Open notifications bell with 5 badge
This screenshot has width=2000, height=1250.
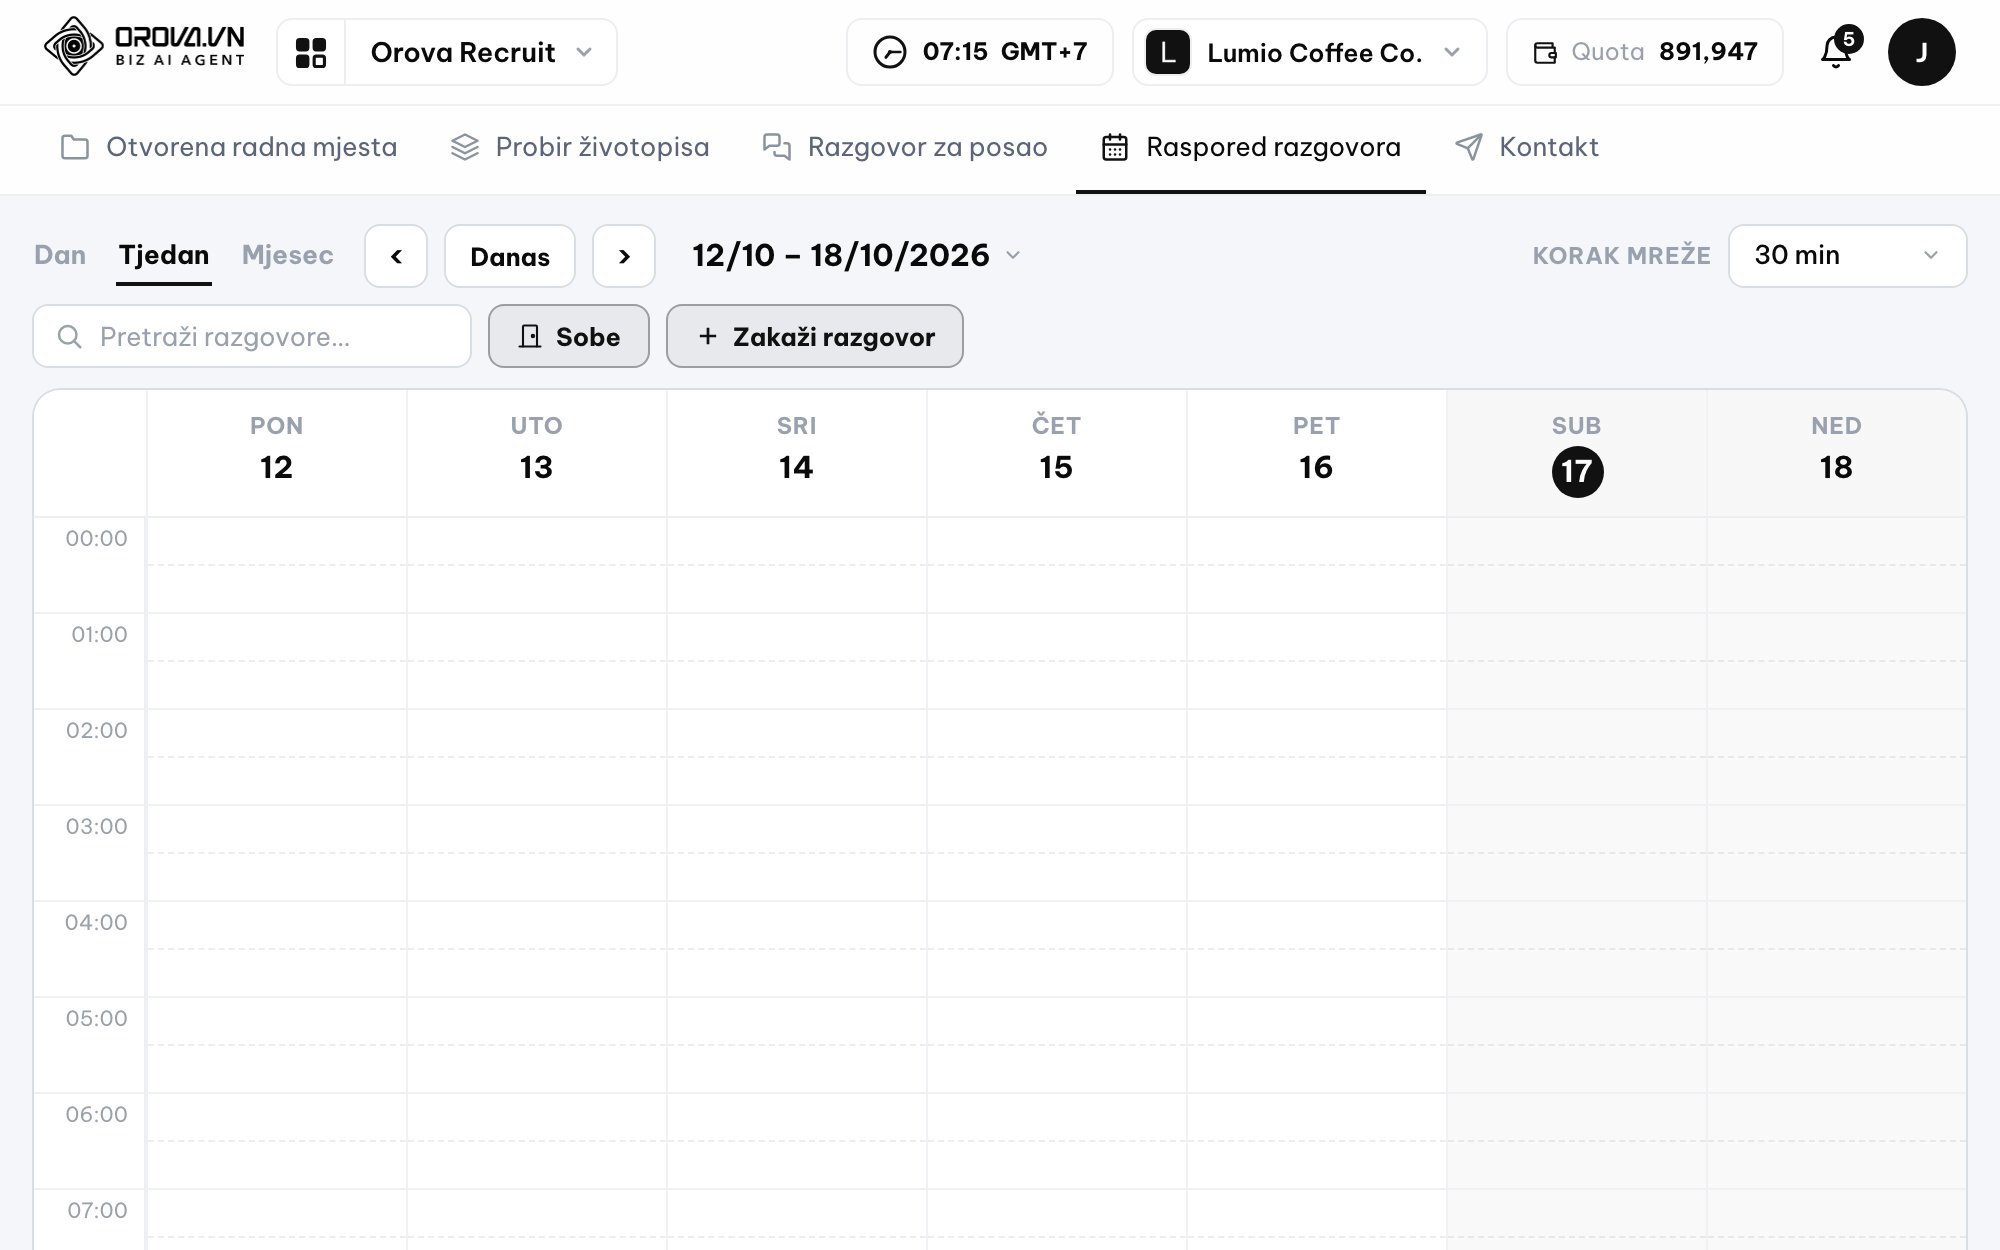(x=1838, y=50)
